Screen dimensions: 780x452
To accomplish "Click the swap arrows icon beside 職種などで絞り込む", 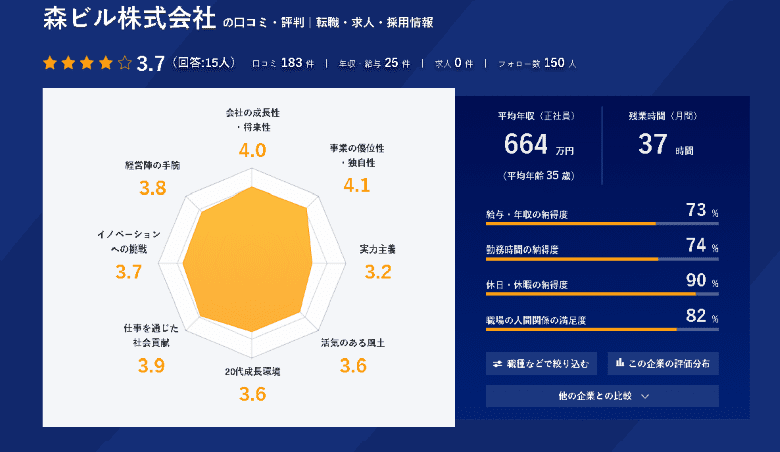I will pos(497,364).
